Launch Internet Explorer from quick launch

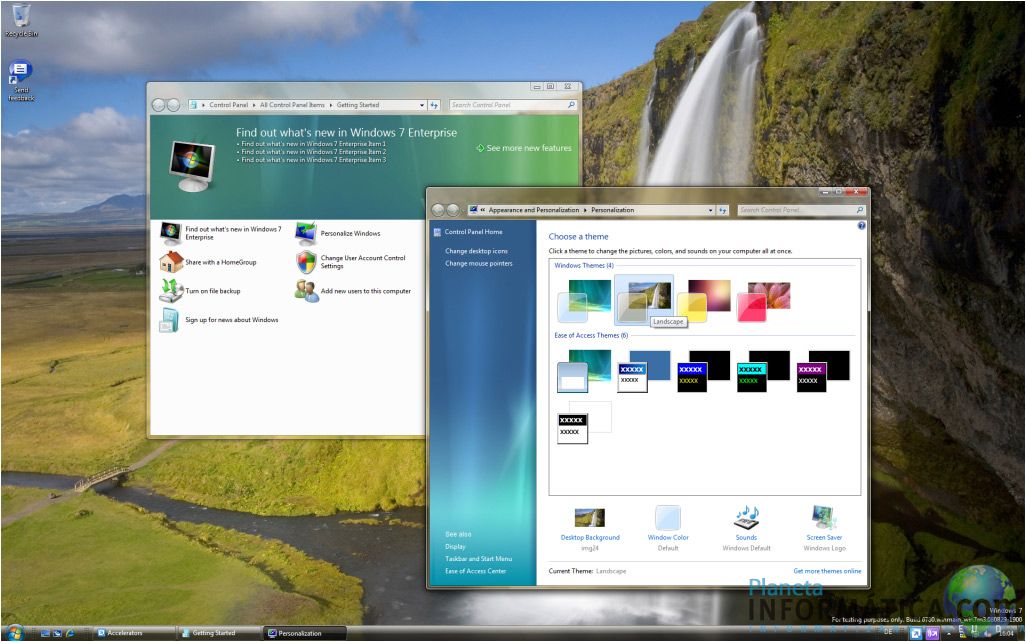coord(70,633)
